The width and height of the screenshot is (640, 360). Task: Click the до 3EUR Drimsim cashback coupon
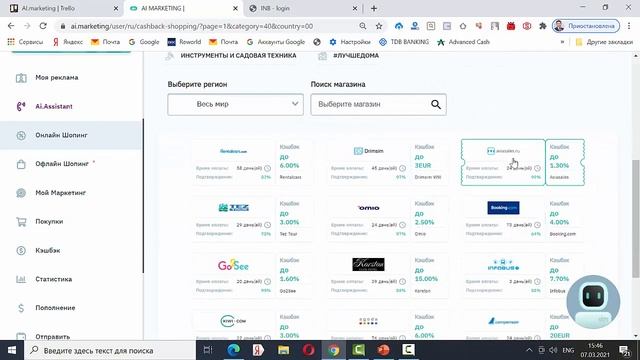click(x=430, y=162)
